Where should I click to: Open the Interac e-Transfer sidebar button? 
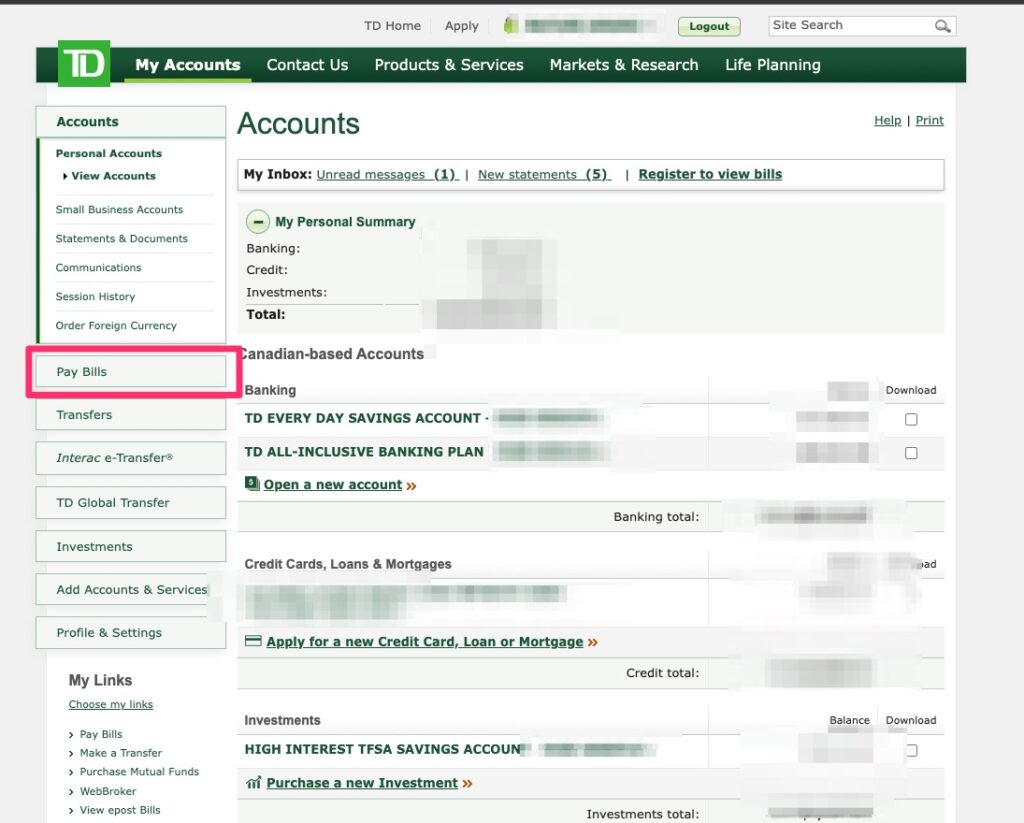(x=131, y=458)
